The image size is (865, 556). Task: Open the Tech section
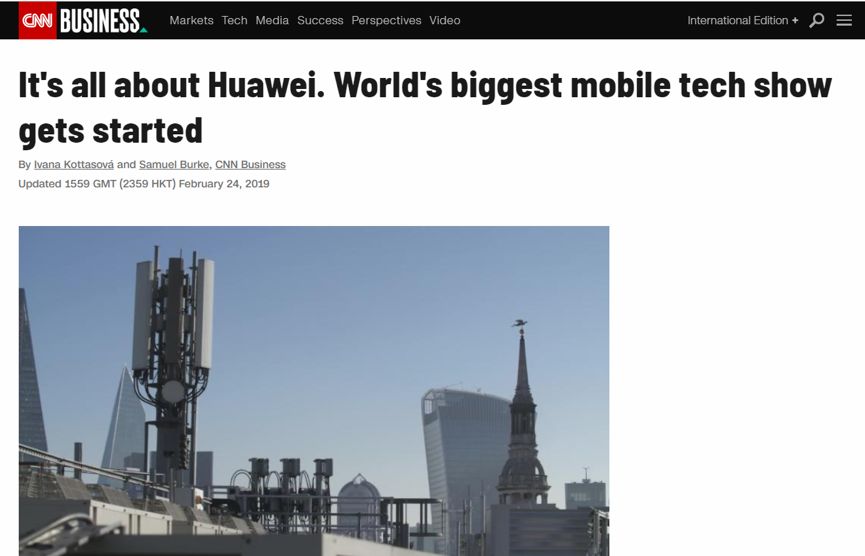[234, 20]
